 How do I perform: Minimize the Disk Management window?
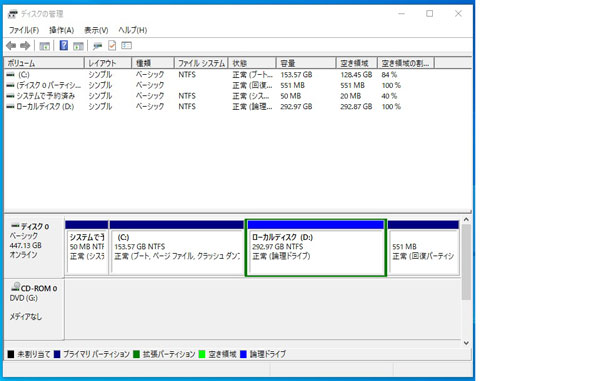click(x=401, y=14)
